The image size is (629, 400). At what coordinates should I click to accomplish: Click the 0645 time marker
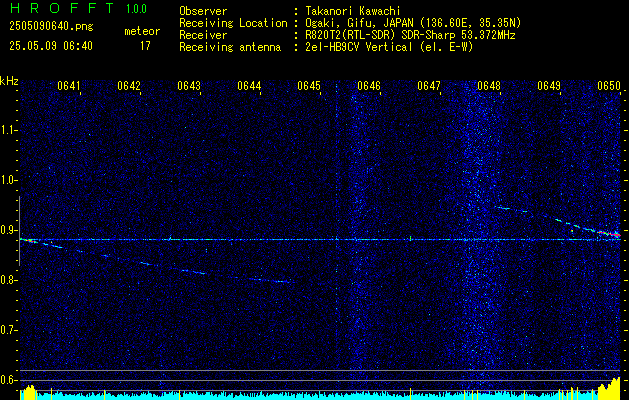tap(309, 86)
